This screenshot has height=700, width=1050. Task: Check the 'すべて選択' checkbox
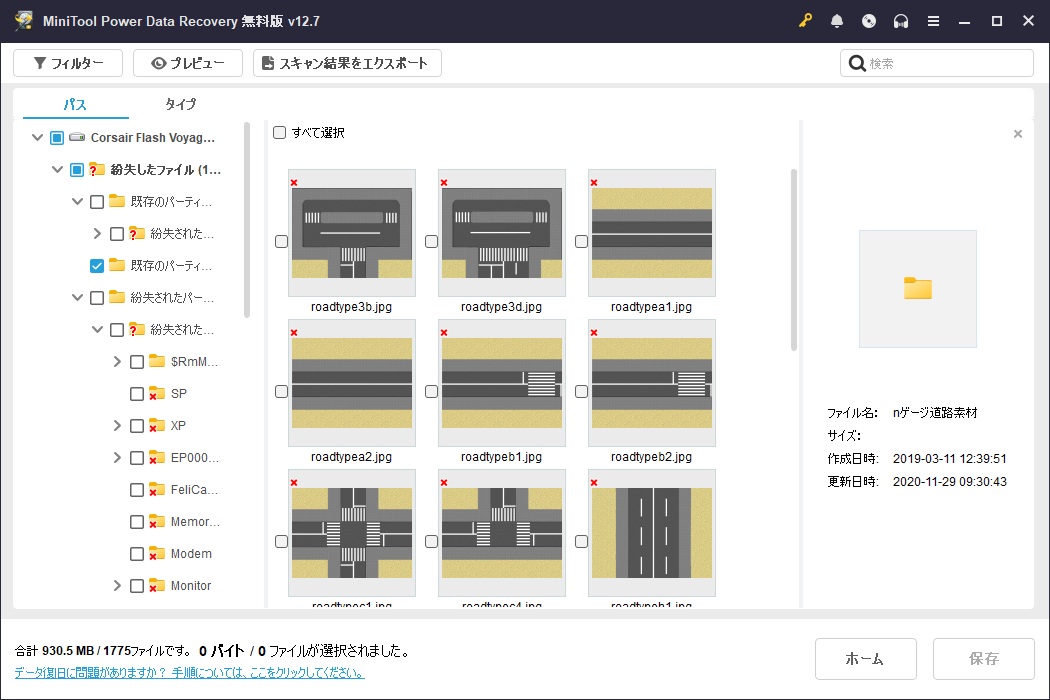[x=280, y=133]
